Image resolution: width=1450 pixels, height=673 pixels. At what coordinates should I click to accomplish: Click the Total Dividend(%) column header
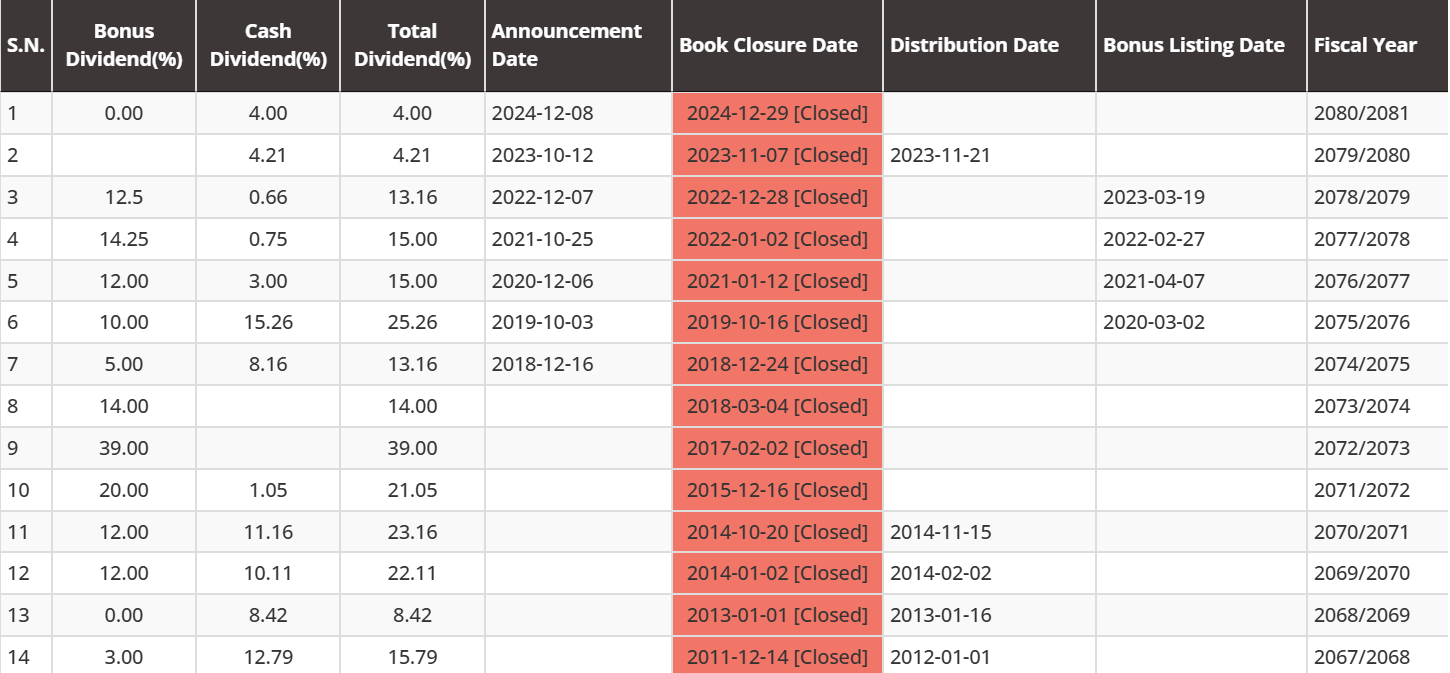tap(412, 45)
